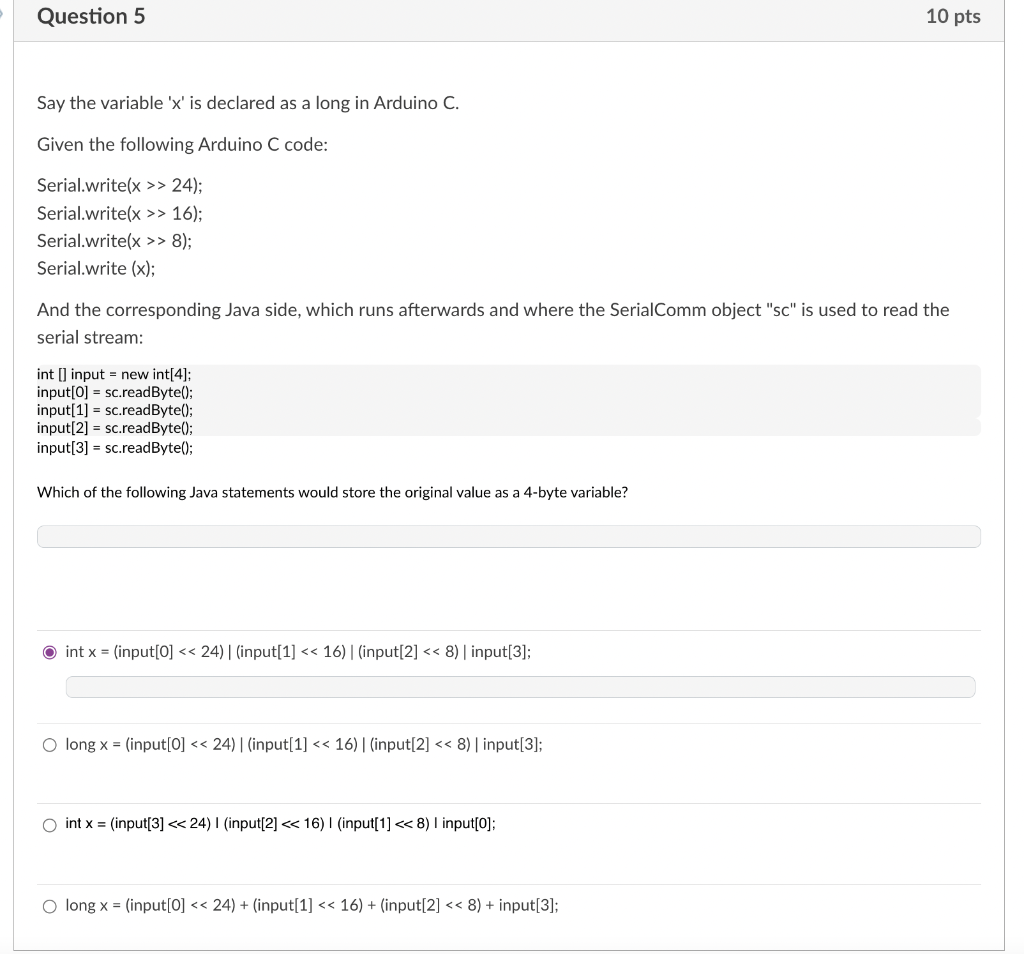Click the feedback box under the selected answer
This screenshot has height=954, width=1024.
[x=520, y=687]
